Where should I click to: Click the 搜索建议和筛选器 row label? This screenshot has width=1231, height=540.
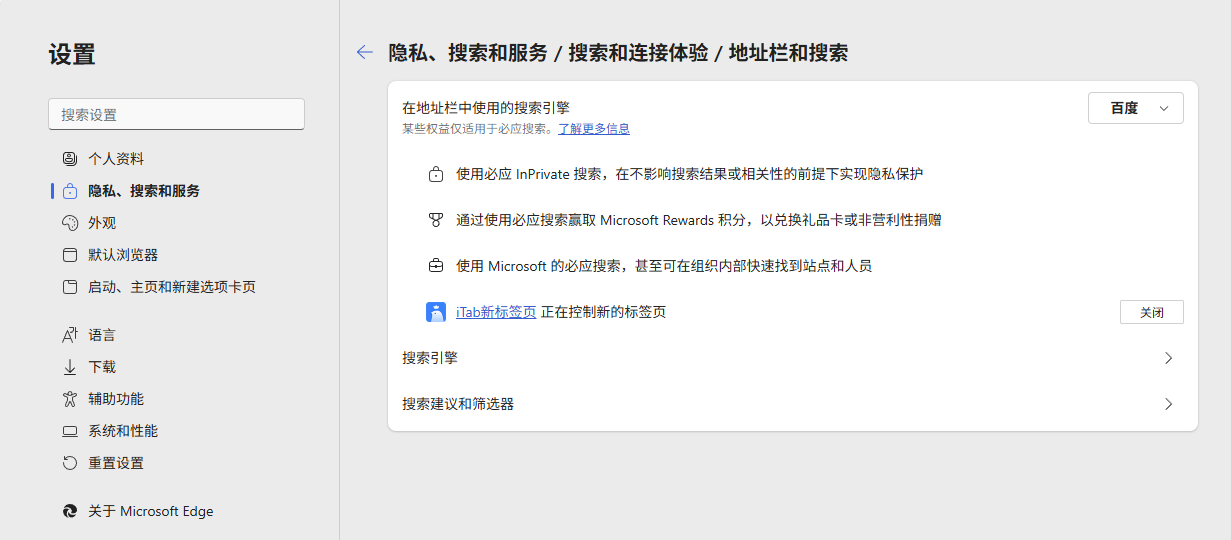(458, 404)
